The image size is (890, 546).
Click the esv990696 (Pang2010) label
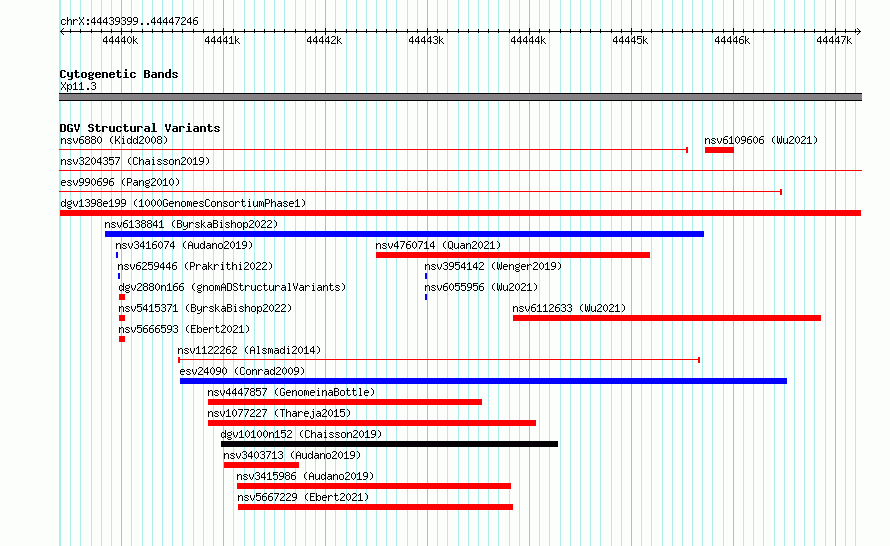click(120, 182)
